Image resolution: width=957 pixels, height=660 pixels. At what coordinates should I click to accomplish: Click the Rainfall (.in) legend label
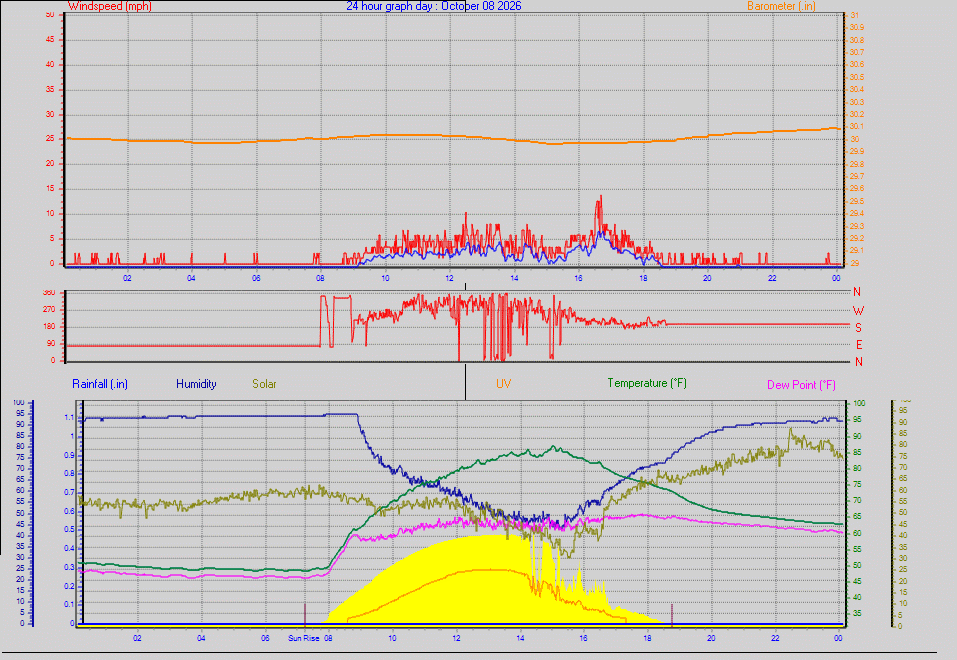(x=100, y=384)
